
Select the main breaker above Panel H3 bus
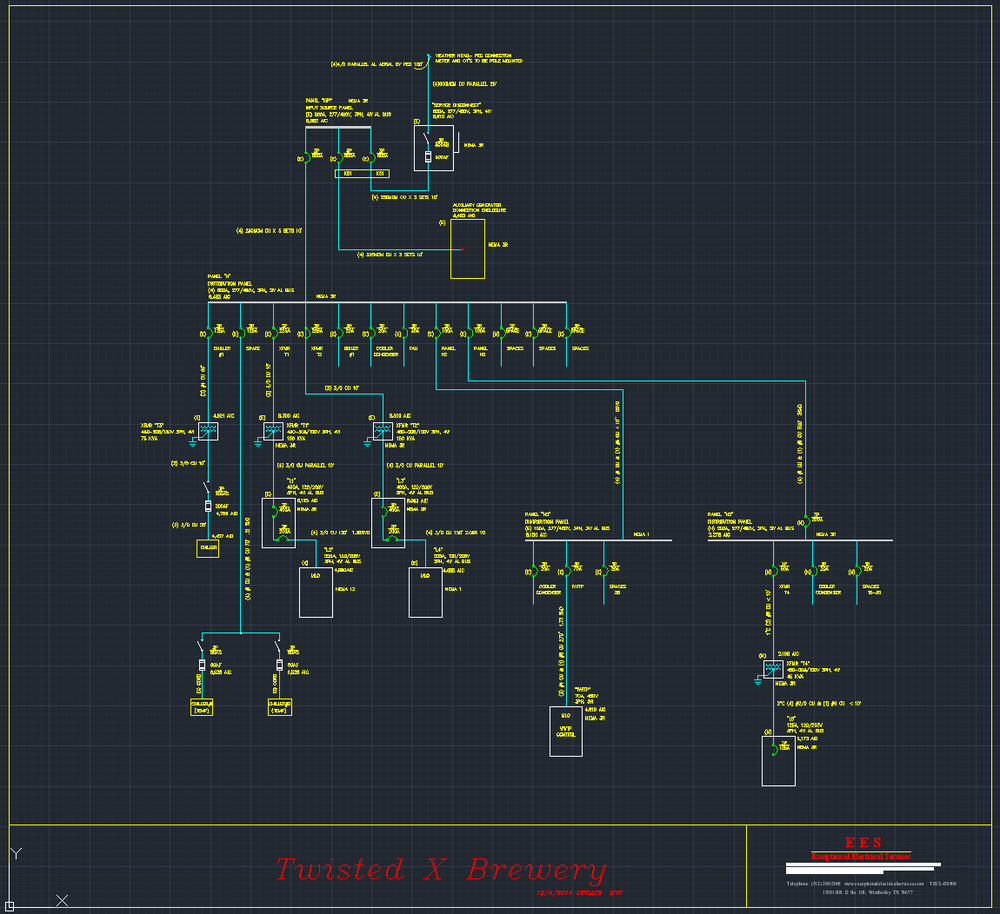coord(806,522)
